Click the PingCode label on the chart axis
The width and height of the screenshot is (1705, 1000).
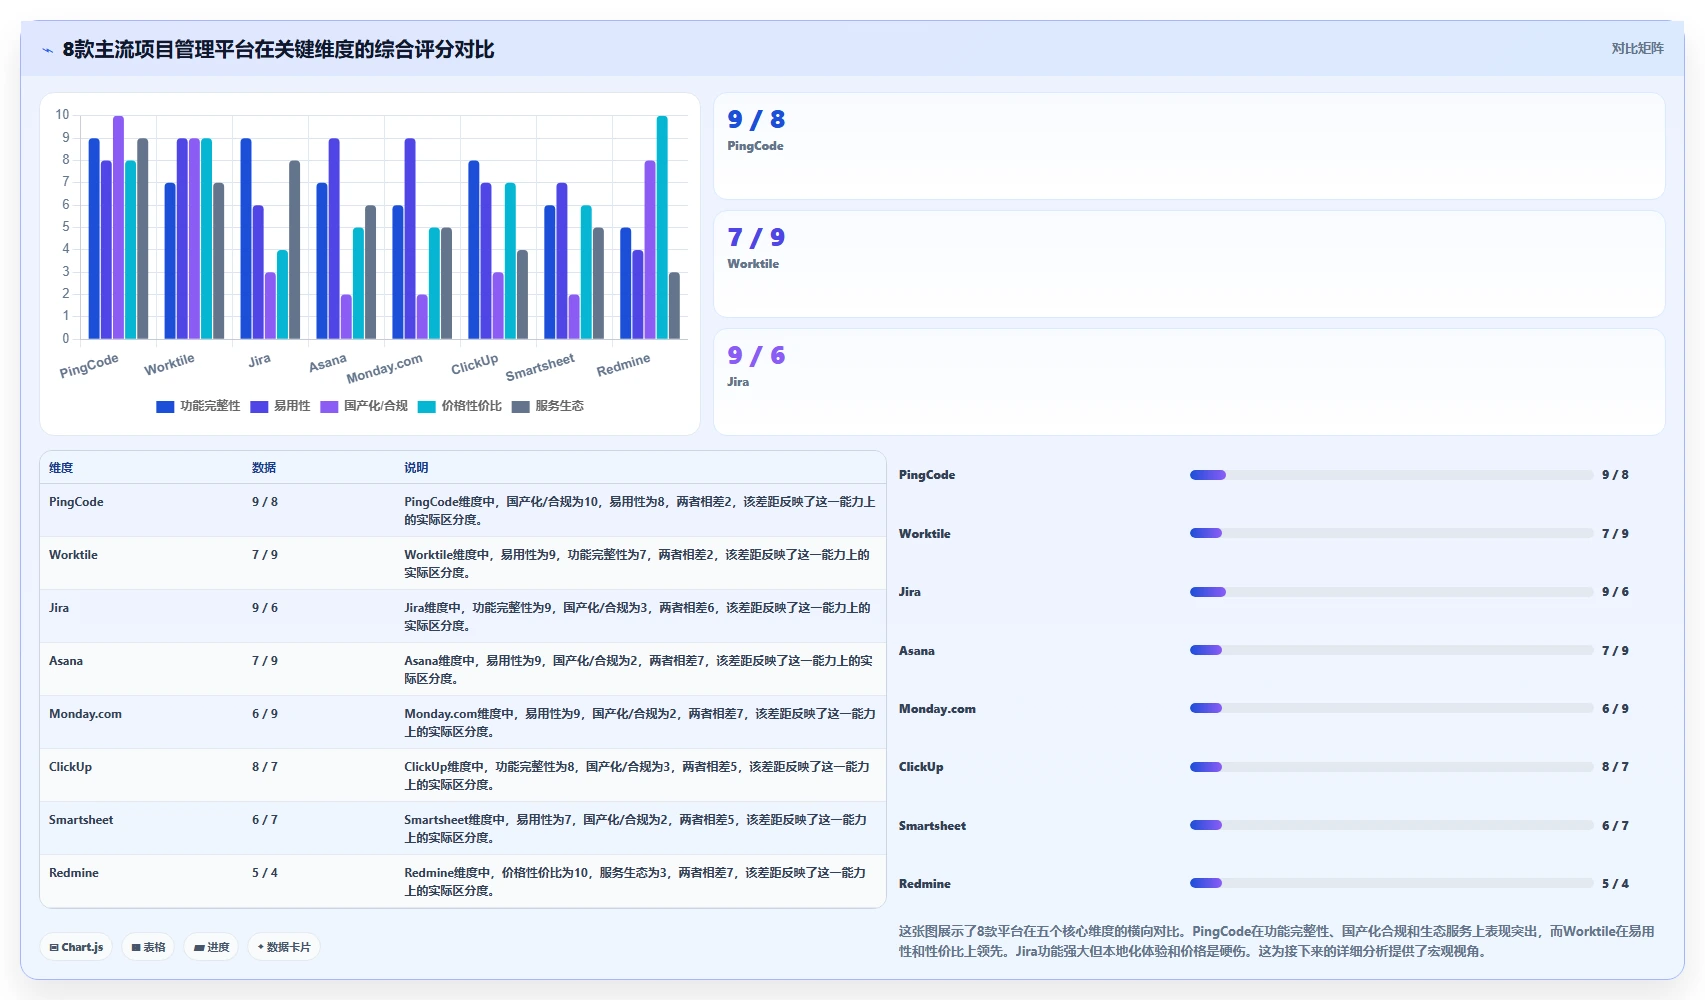(x=89, y=365)
